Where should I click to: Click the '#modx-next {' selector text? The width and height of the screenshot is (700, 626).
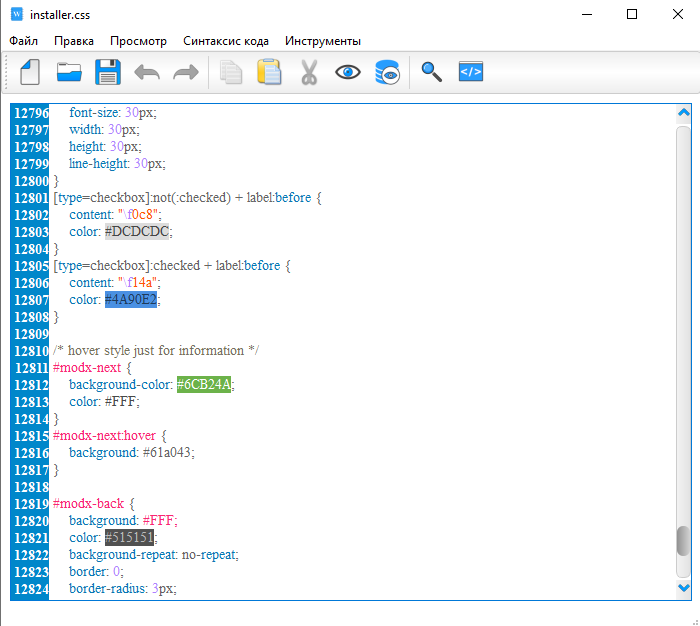(x=92, y=367)
